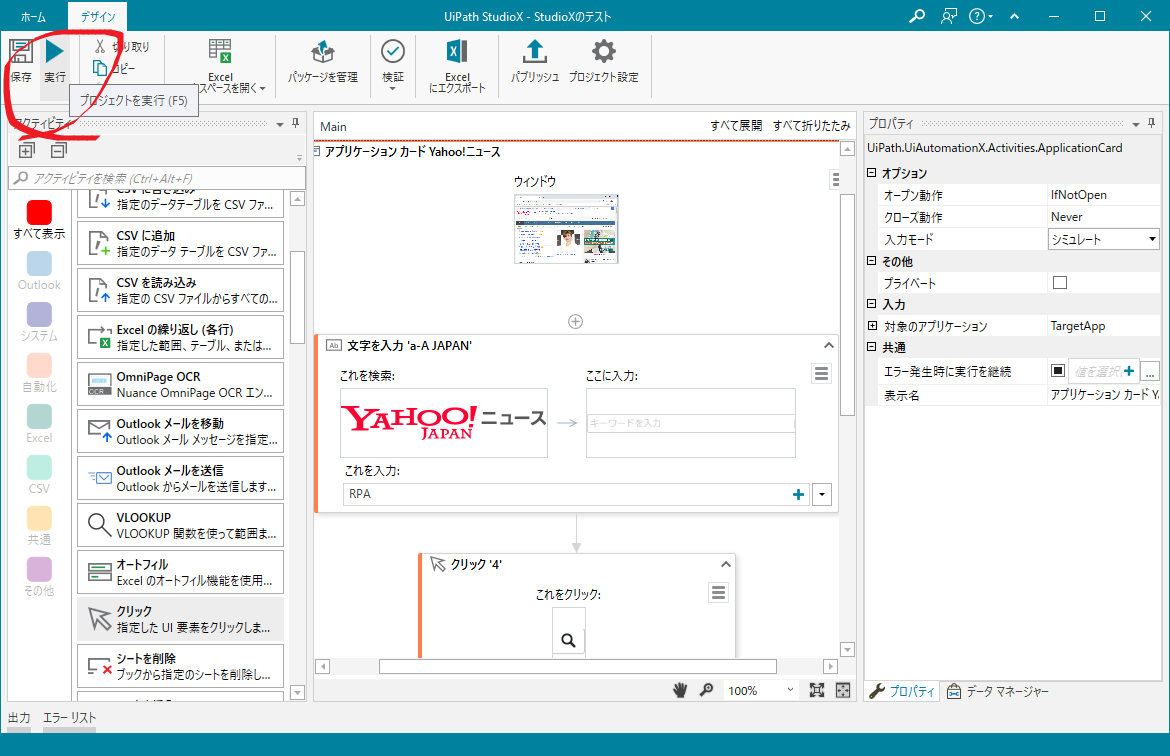Switch to the デザイン tab
The height and width of the screenshot is (756, 1170).
point(98,16)
